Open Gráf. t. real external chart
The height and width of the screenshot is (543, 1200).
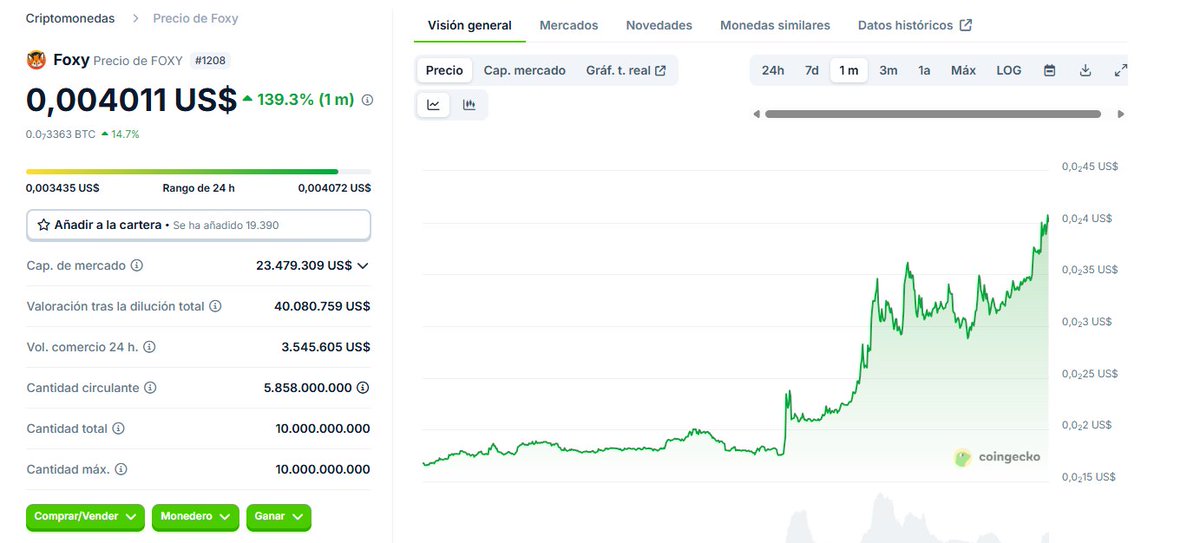[x=627, y=70]
